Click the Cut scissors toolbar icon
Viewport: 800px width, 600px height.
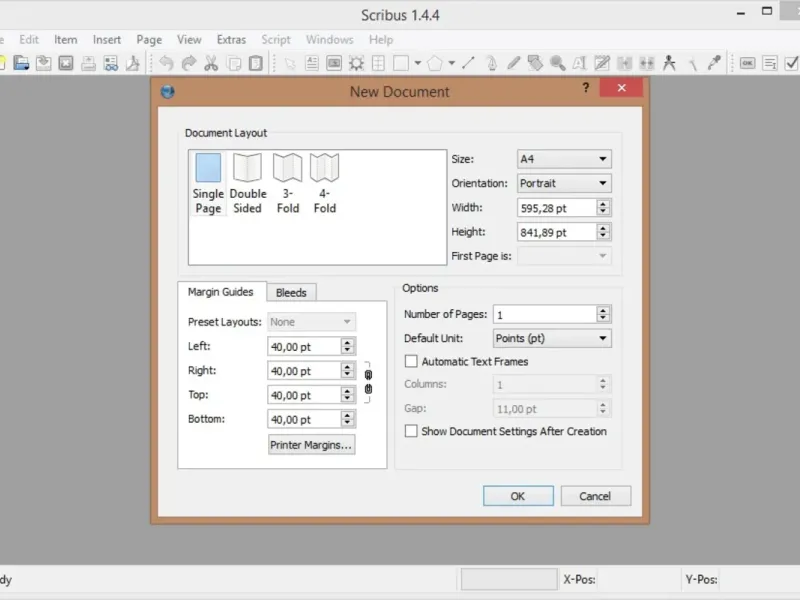coord(211,63)
